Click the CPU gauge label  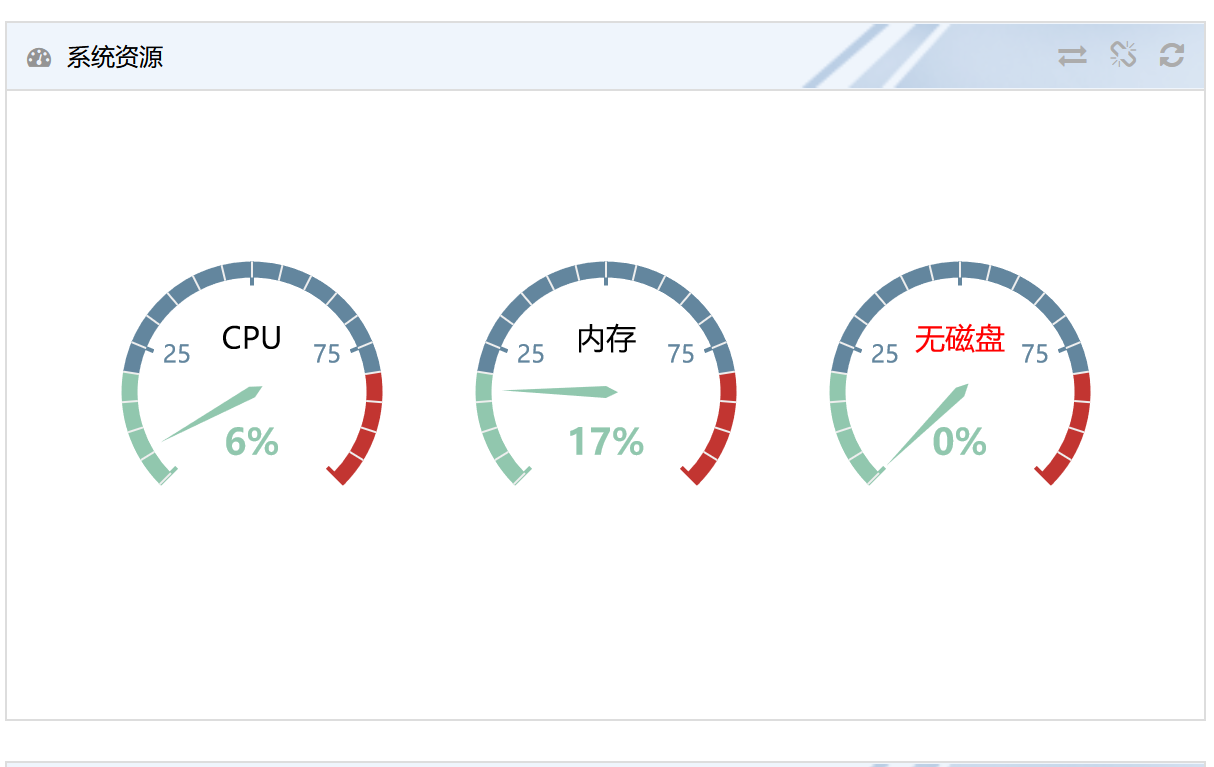(x=252, y=338)
